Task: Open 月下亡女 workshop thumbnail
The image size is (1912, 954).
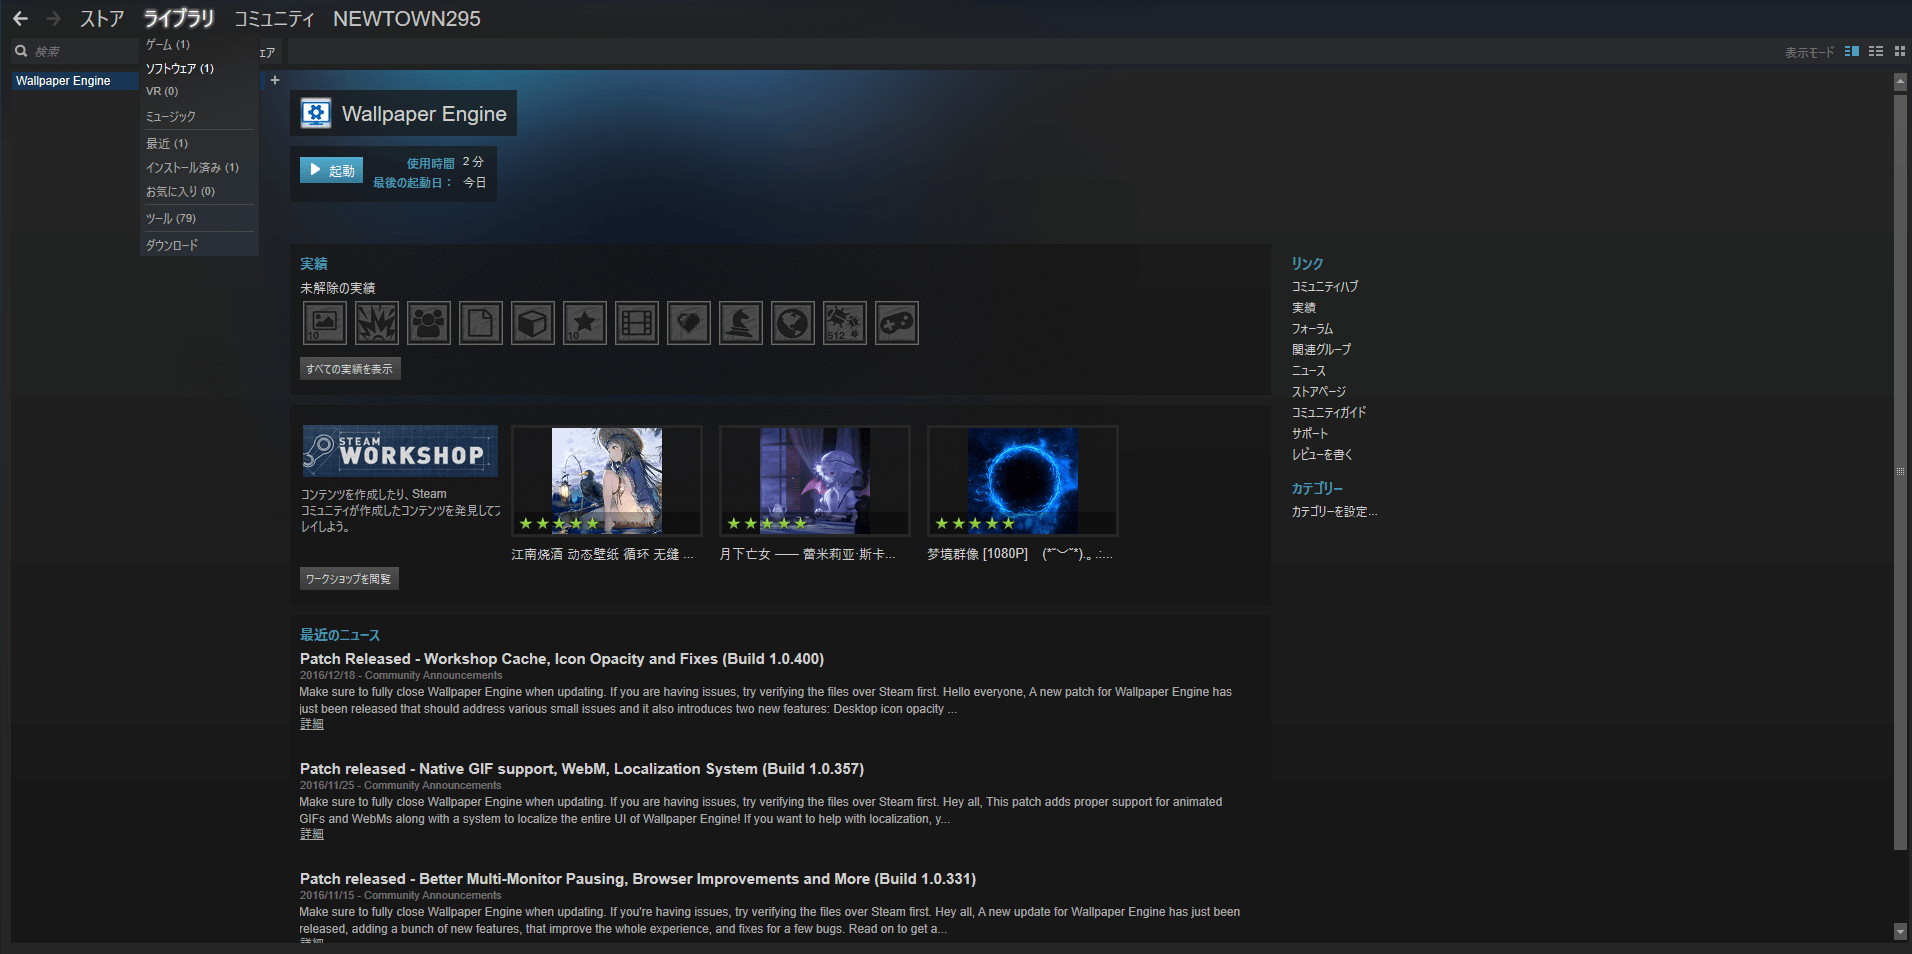Action: click(x=815, y=481)
